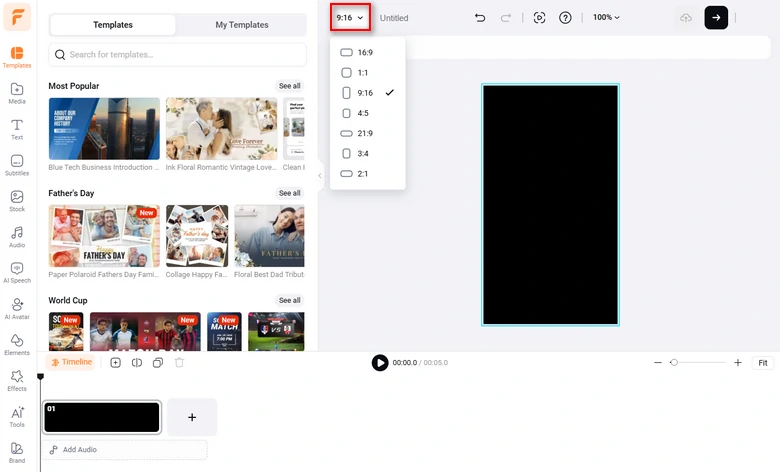Open the 9:16 aspect ratio dropdown
The width and height of the screenshot is (780, 472).
pos(350,17)
